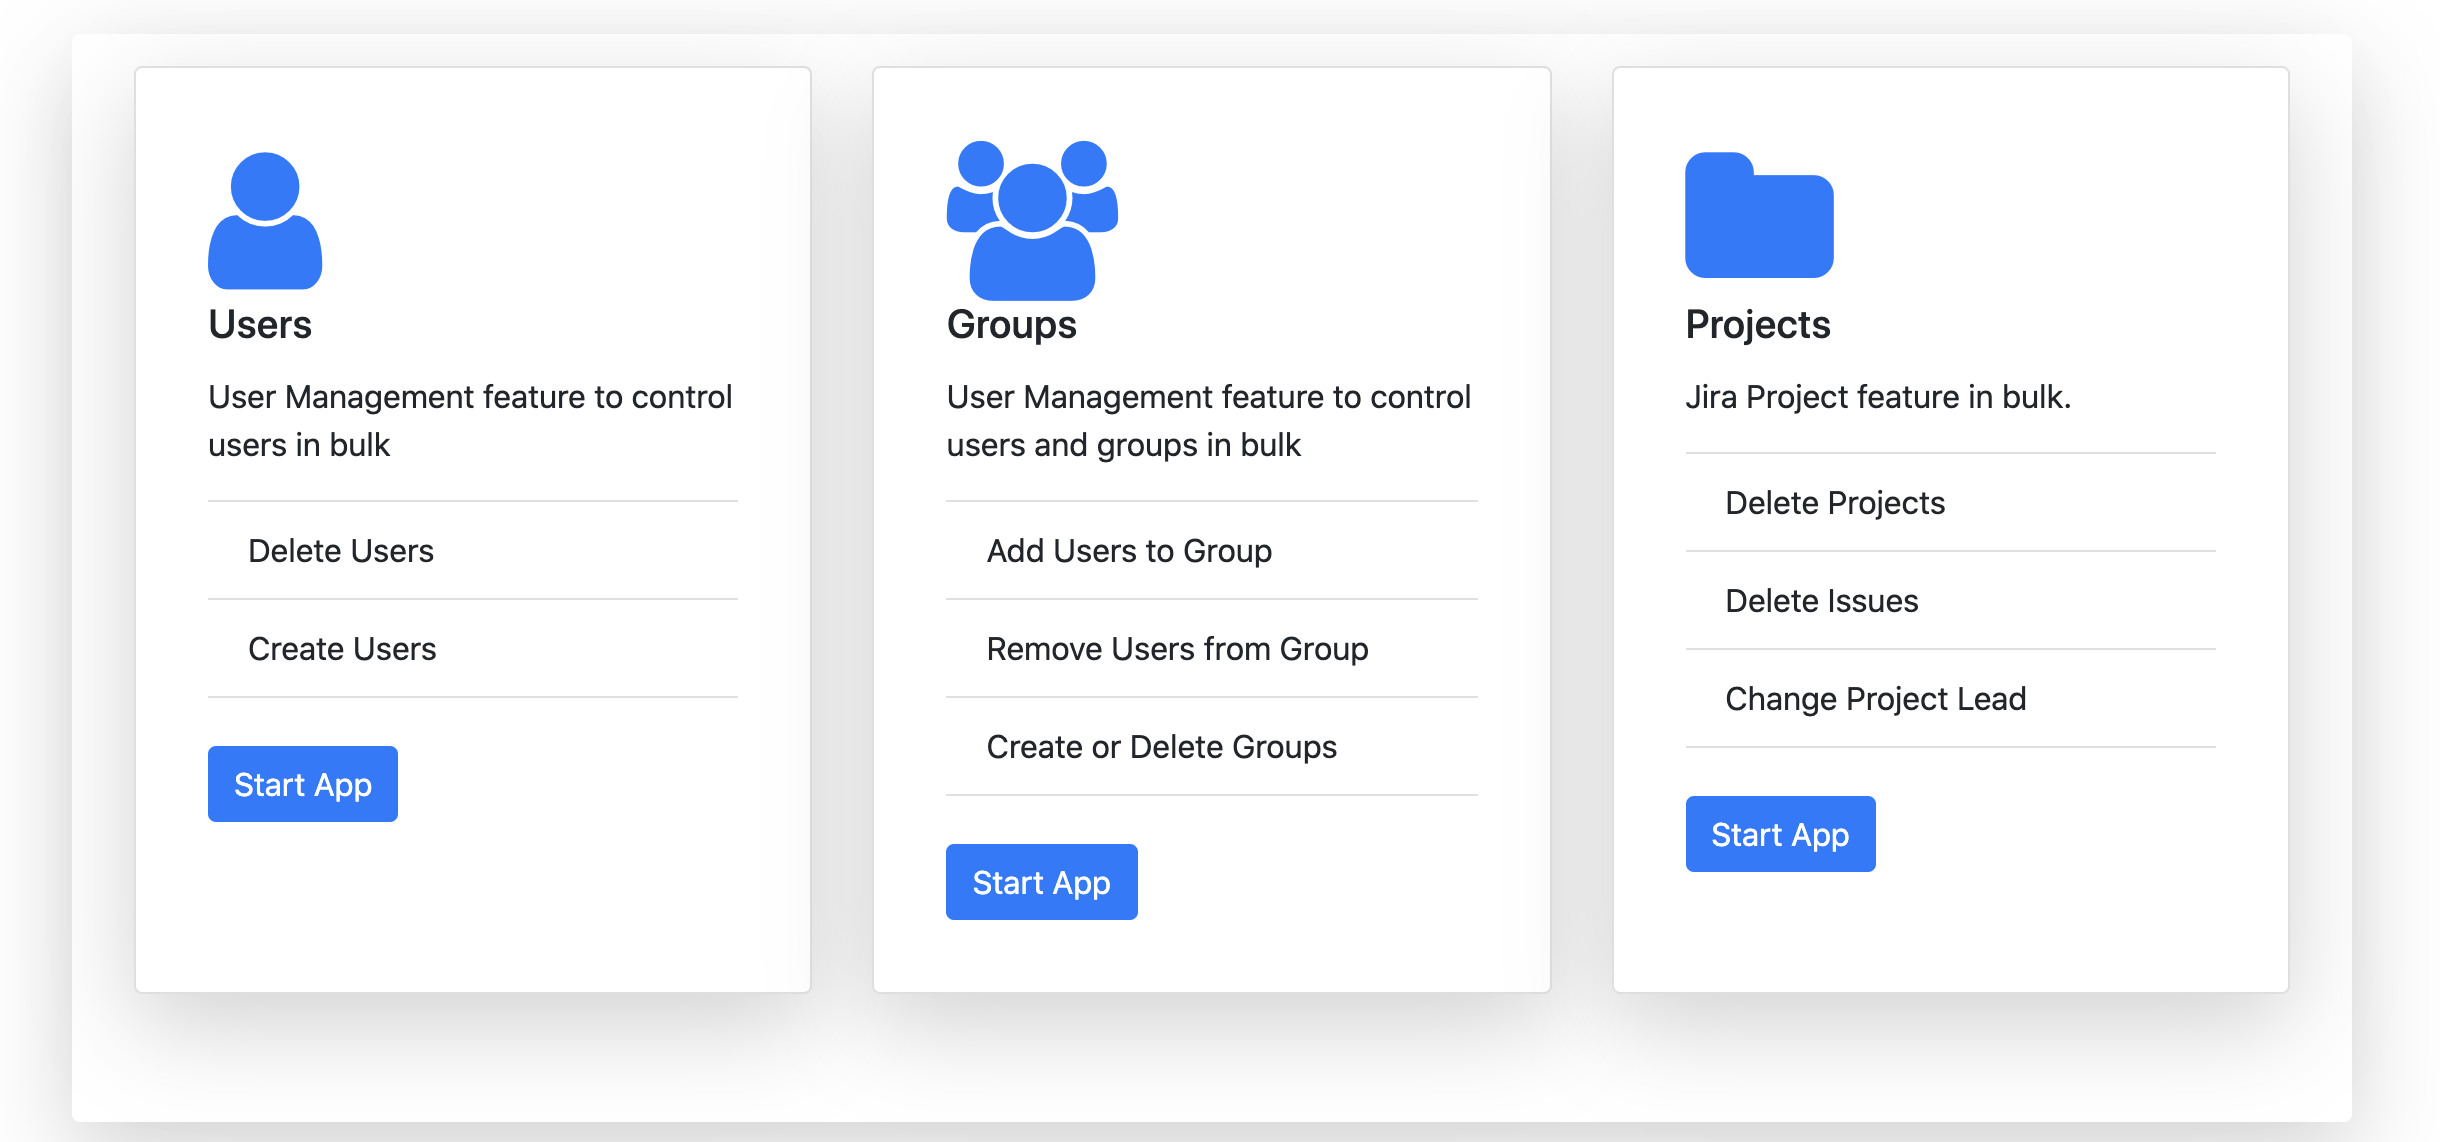Launch the Projects app with Start App
Image resolution: width=2440 pixels, height=1142 pixels.
(x=1780, y=834)
